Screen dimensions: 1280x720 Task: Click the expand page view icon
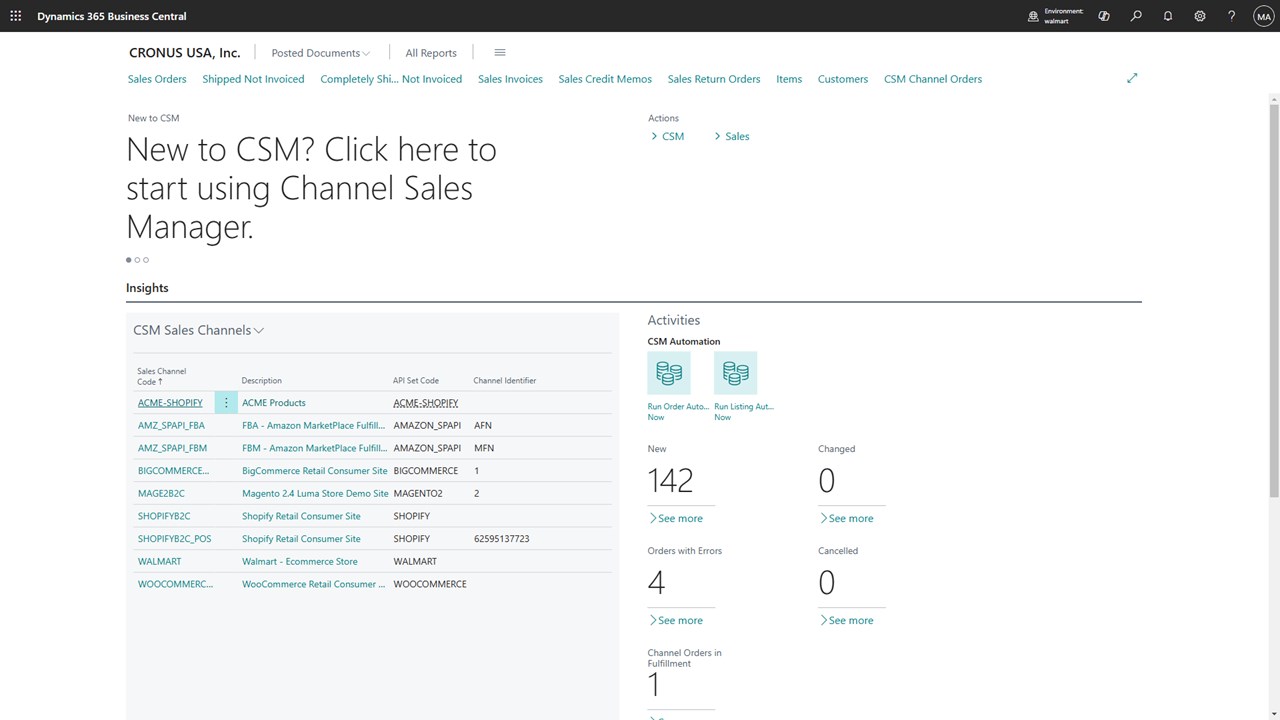pos(1132,78)
